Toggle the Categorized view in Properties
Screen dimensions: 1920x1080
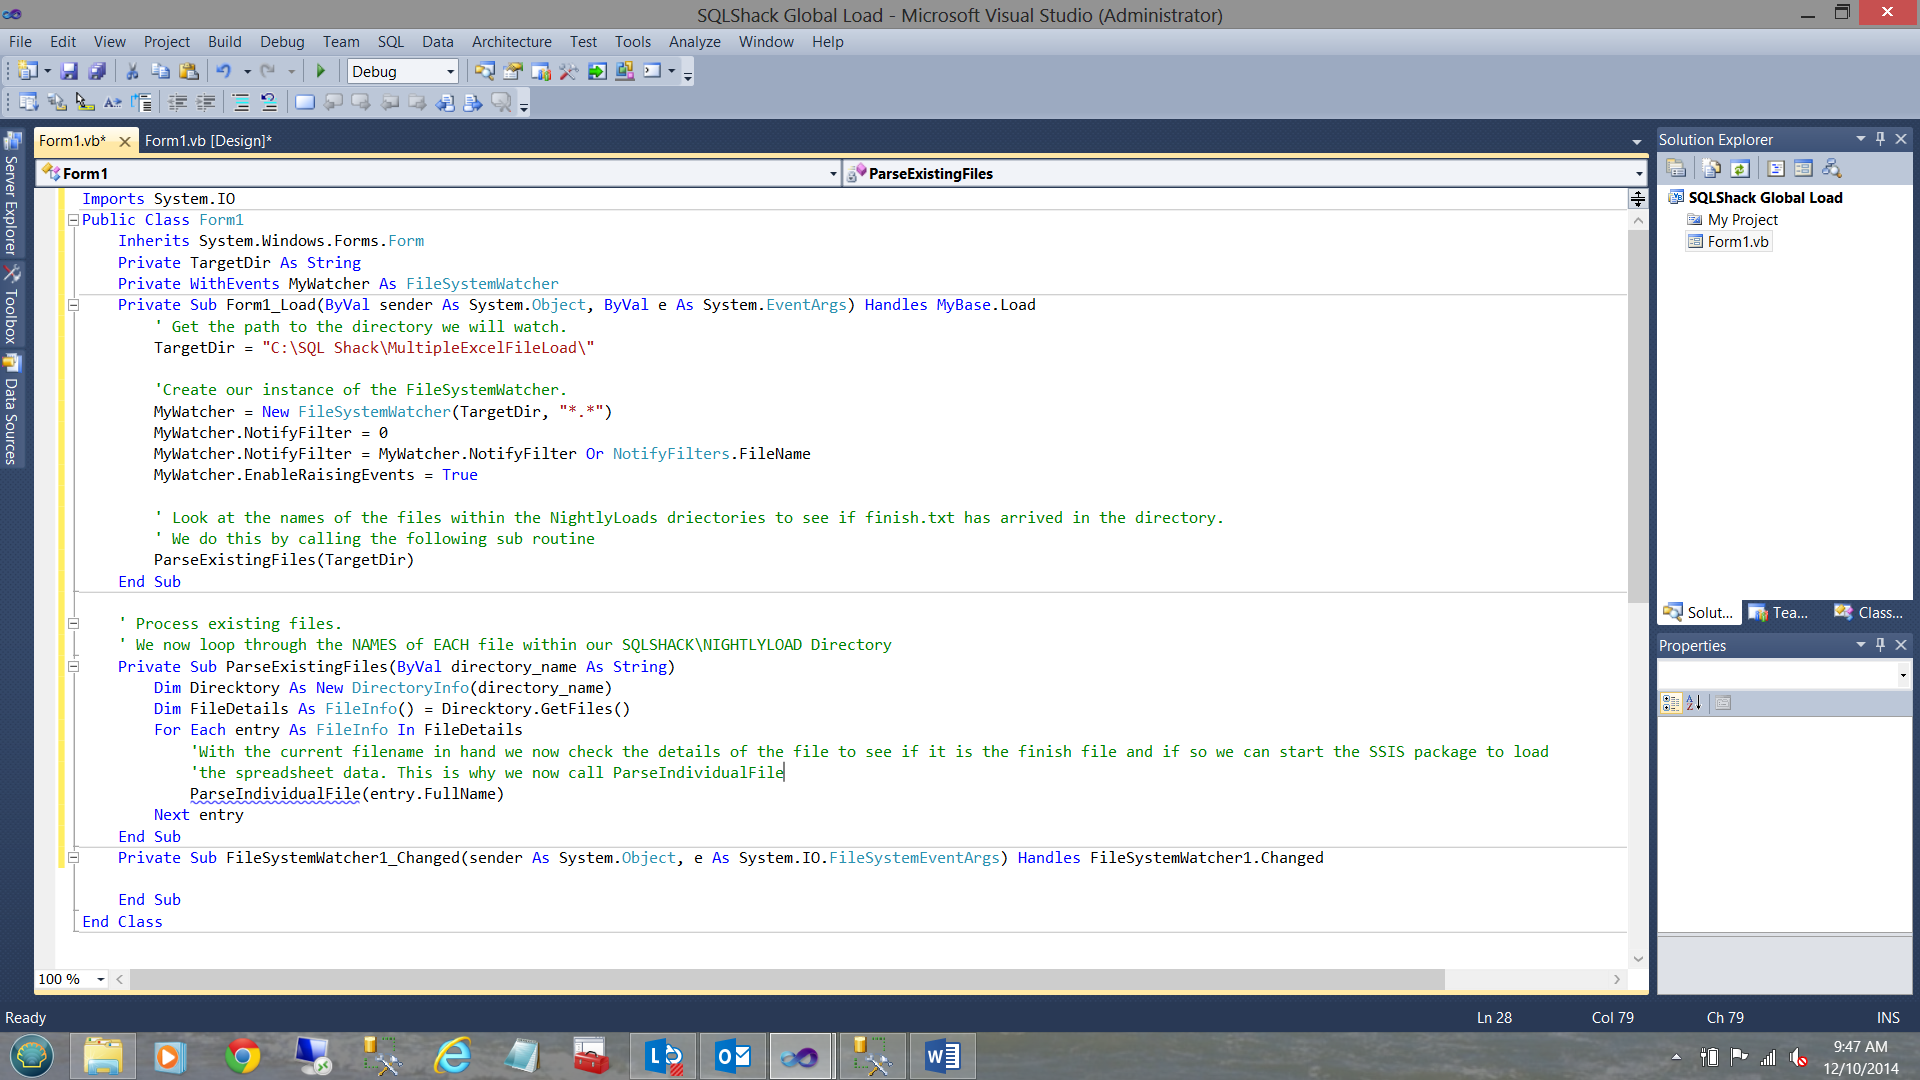click(x=1671, y=703)
